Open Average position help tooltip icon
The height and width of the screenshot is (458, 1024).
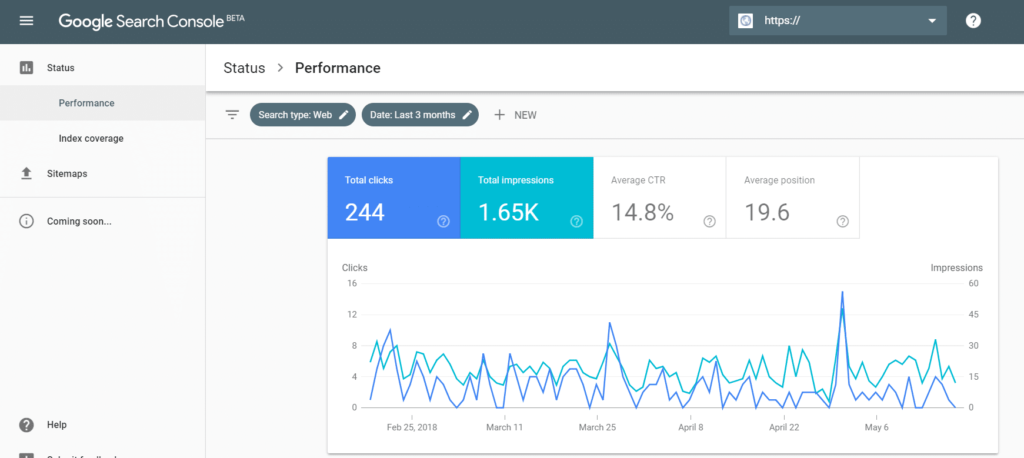pos(842,221)
